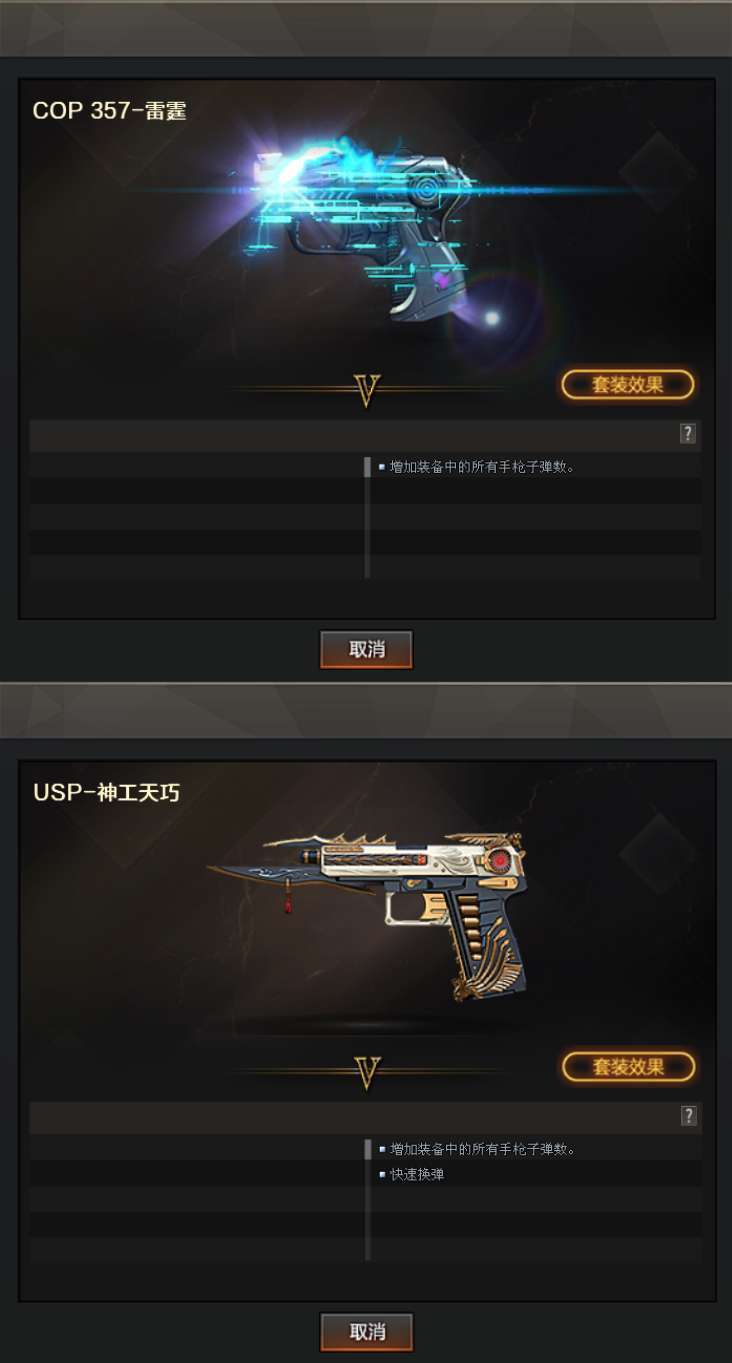Click bullet marker beside 增加装备中的所有手枪子弹数 in USP panel
Image resolution: width=732 pixels, height=1363 pixels.
382,1149
